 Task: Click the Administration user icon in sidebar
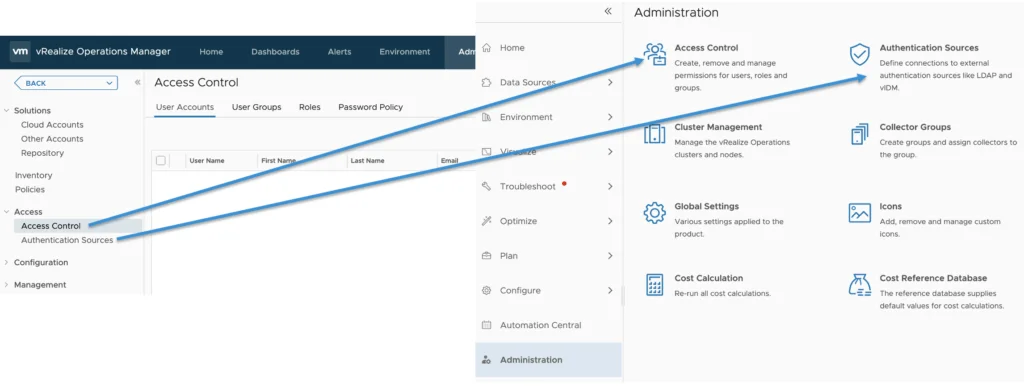[x=486, y=359]
